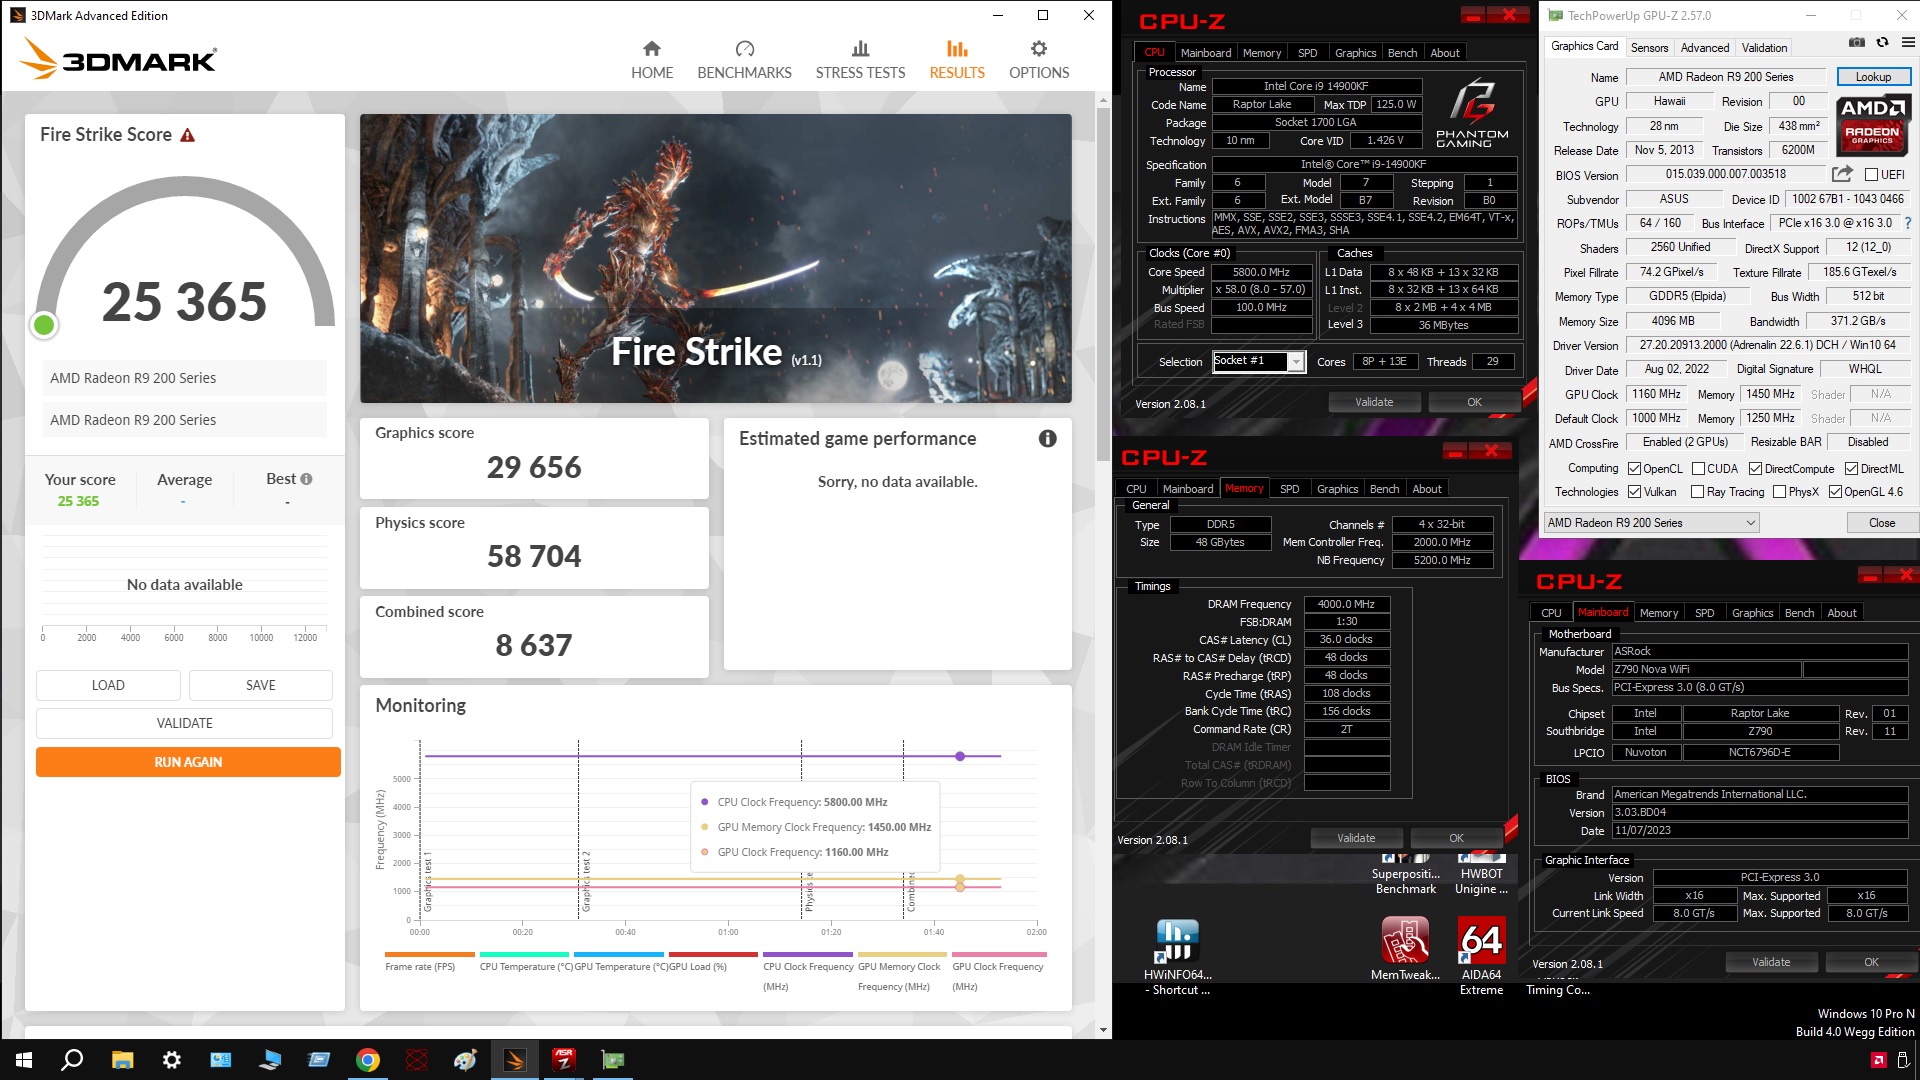1920x1080 pixels.
Task: Toggle the DirectCompute checkbox
Action: point(1755,469)
